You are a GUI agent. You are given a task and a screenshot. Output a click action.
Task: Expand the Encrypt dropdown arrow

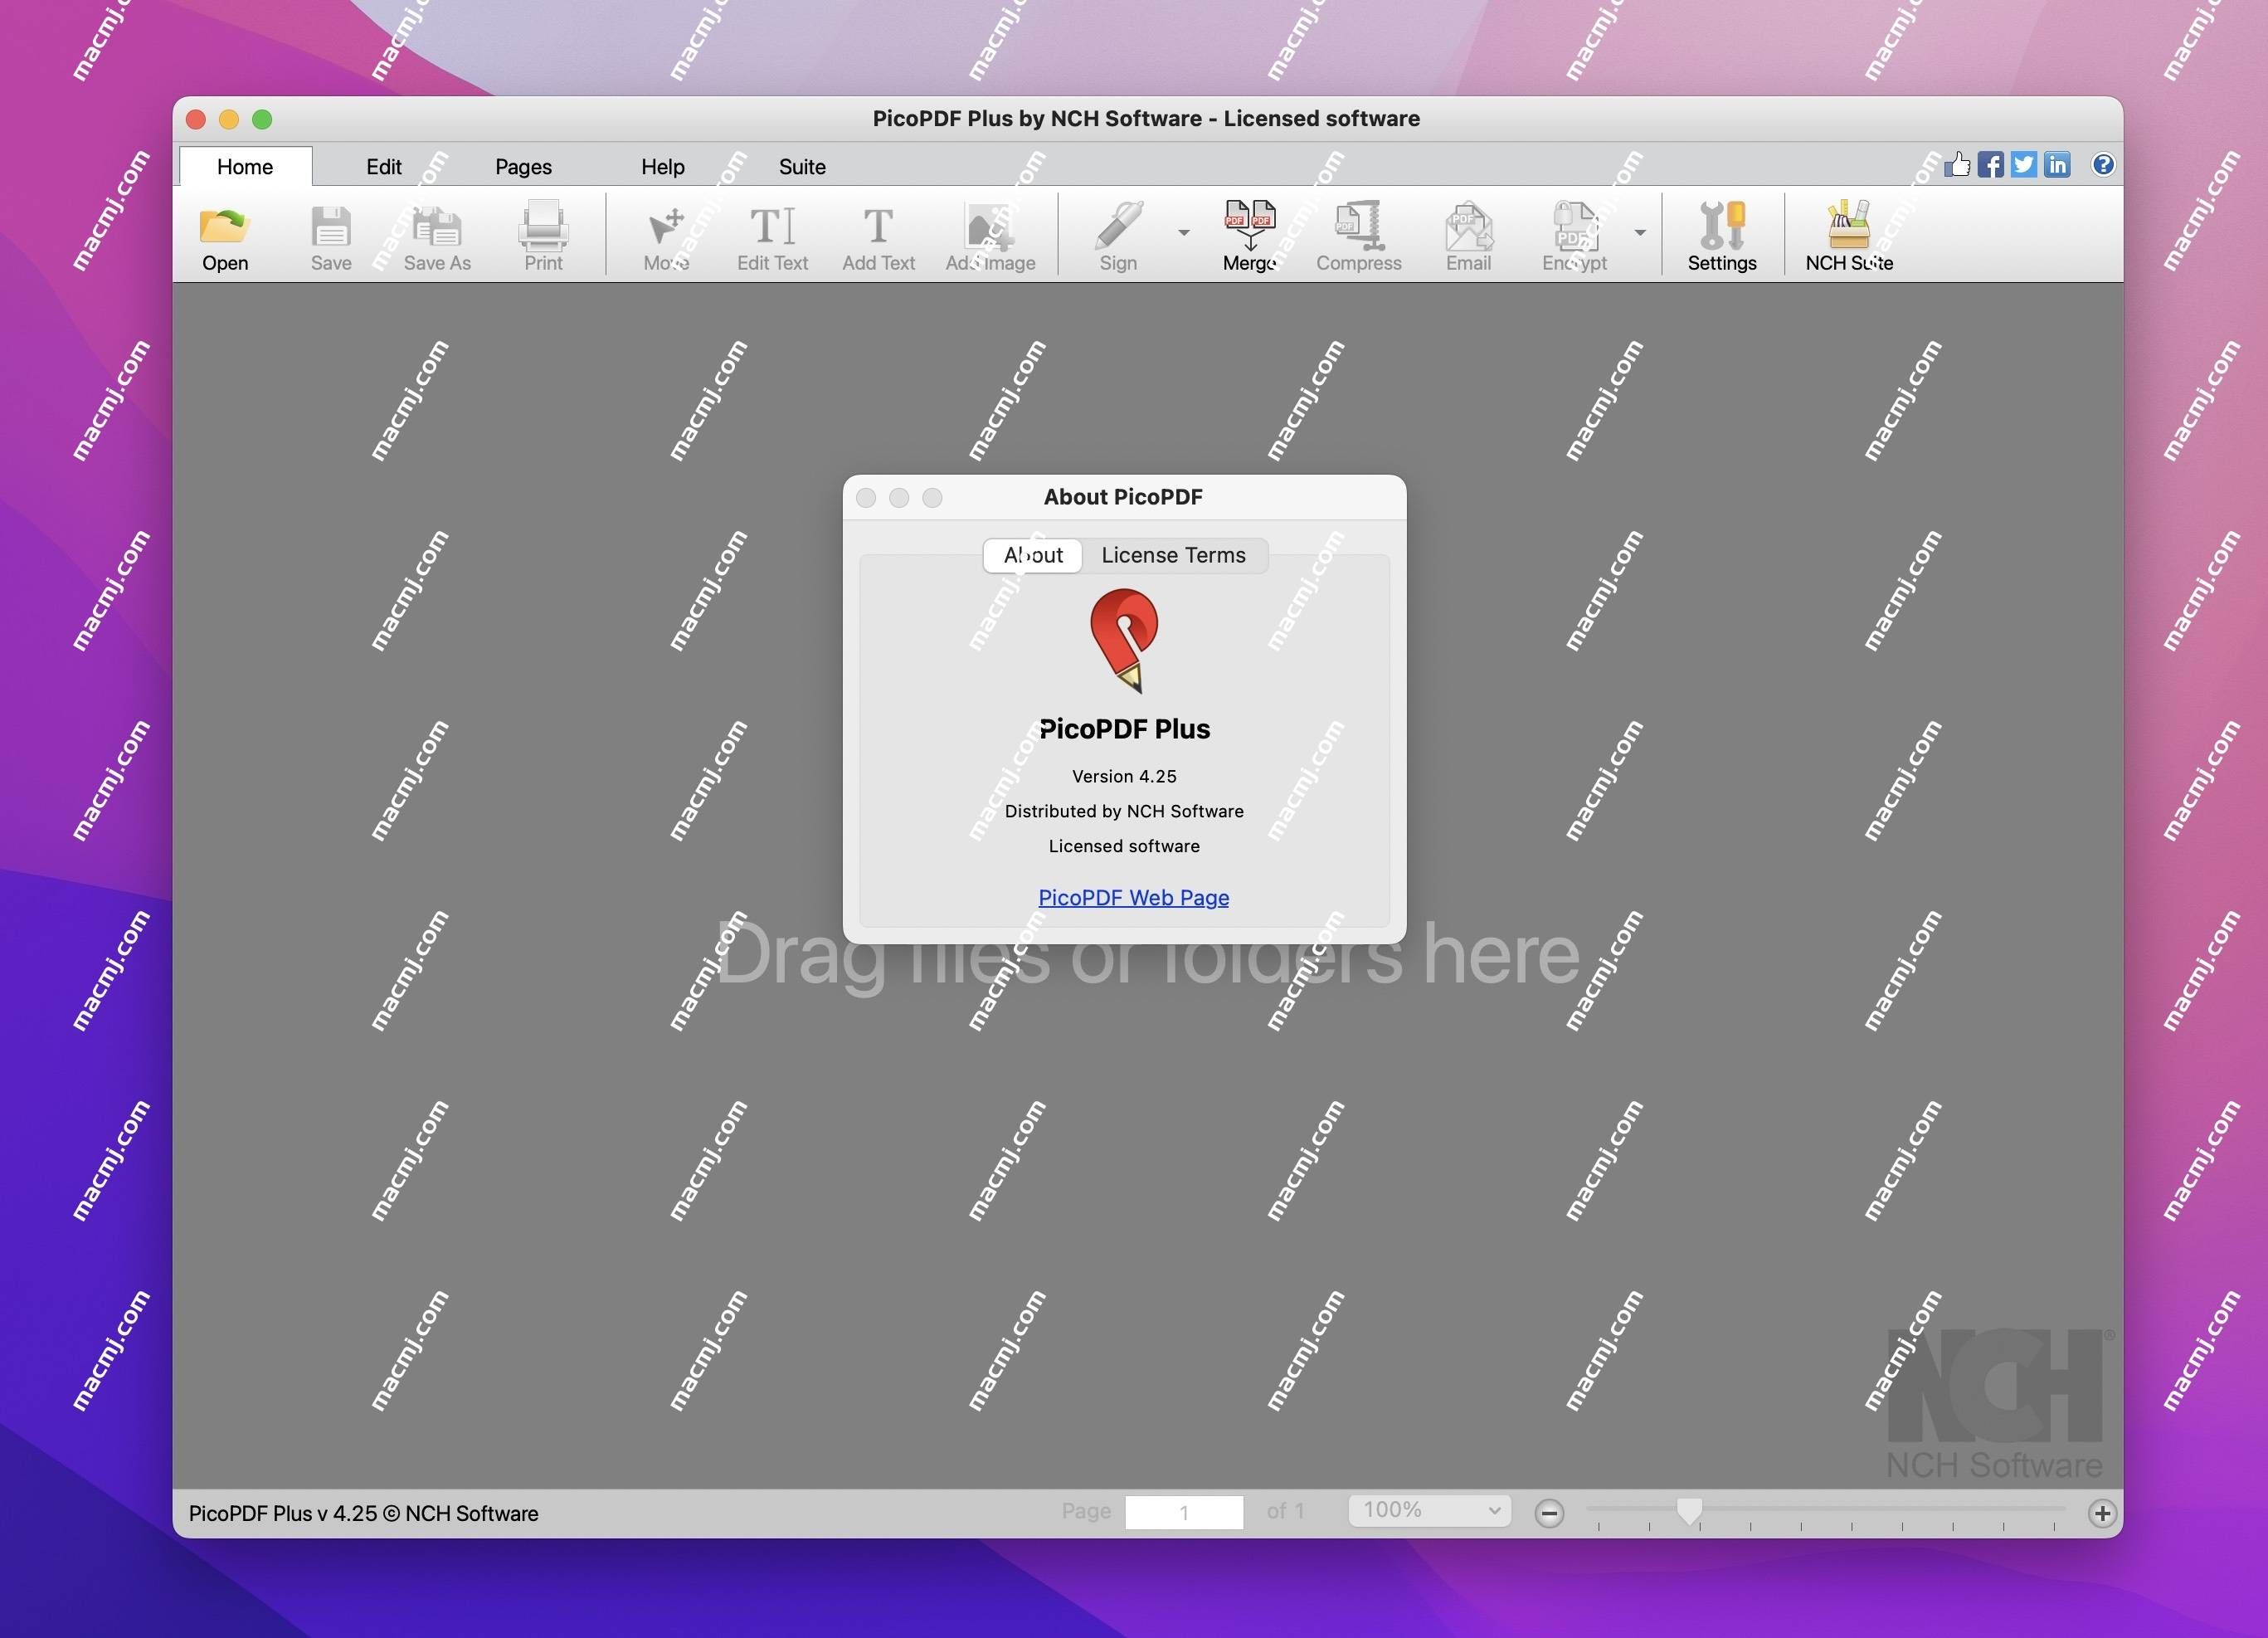click(1640, 233)
